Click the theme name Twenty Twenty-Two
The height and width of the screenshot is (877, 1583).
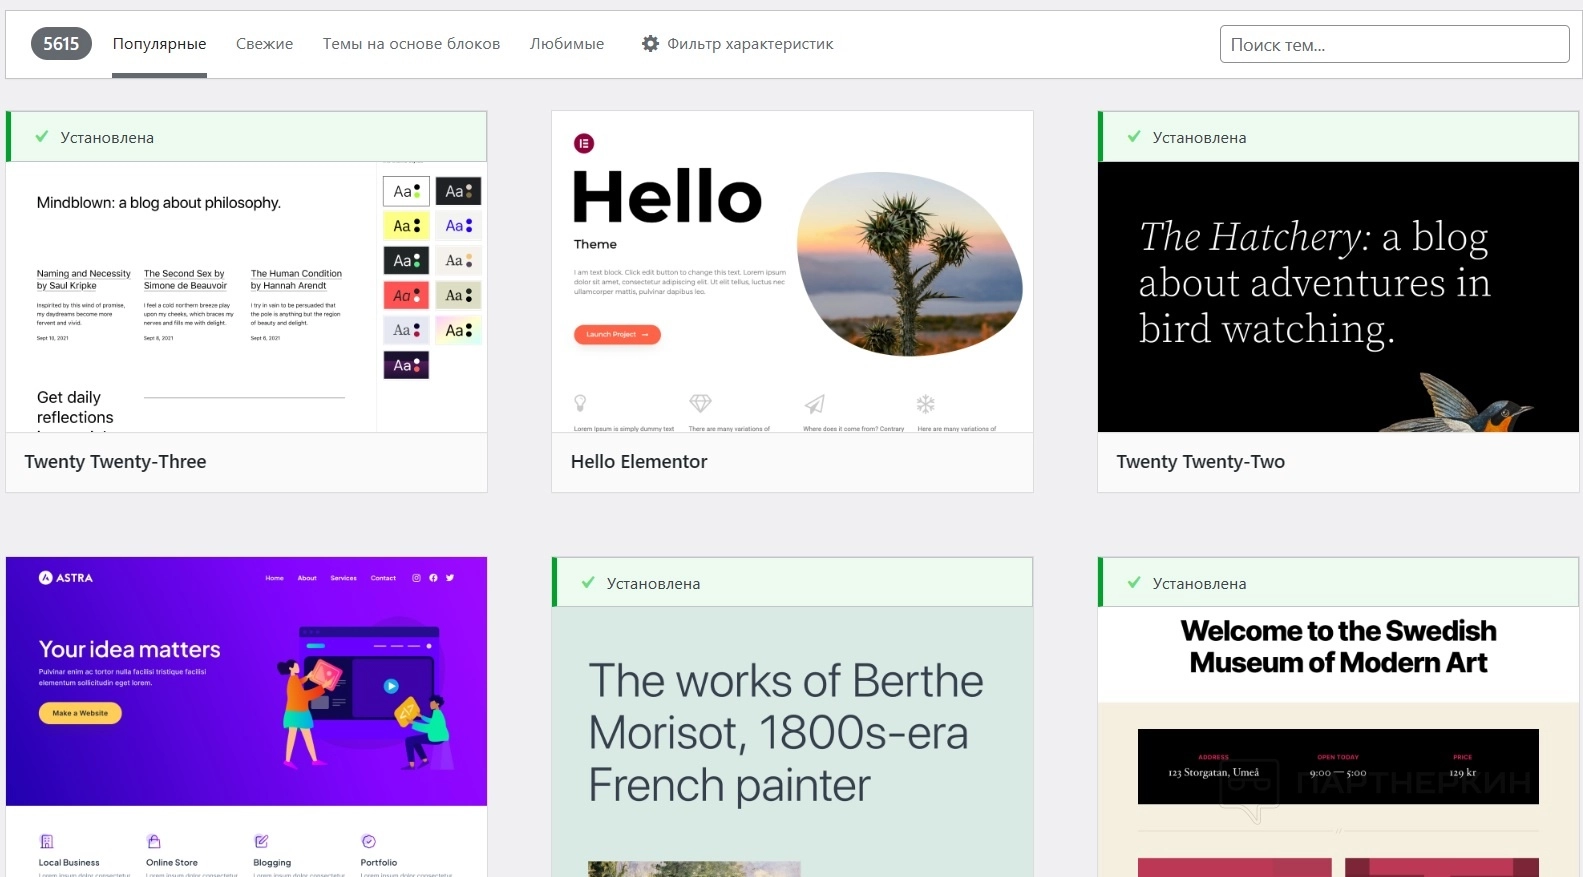coord(1201,462)
